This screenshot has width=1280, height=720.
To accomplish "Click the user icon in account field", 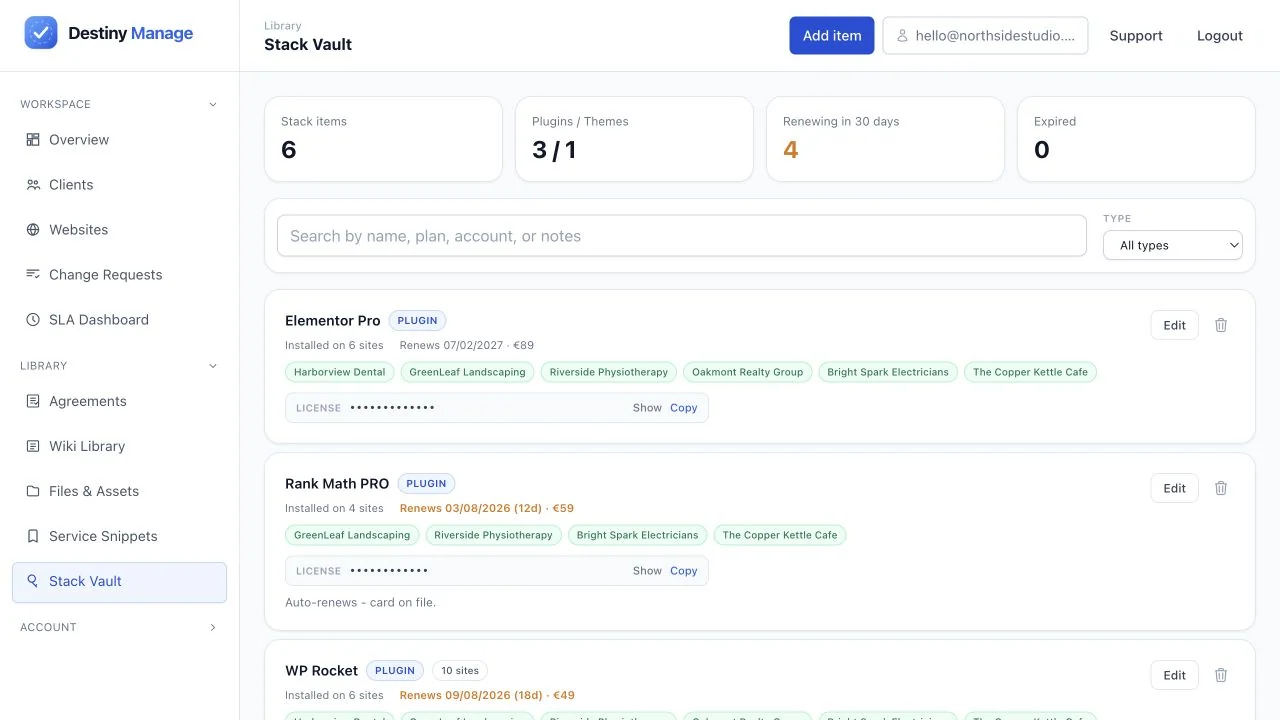I will 902,36.
